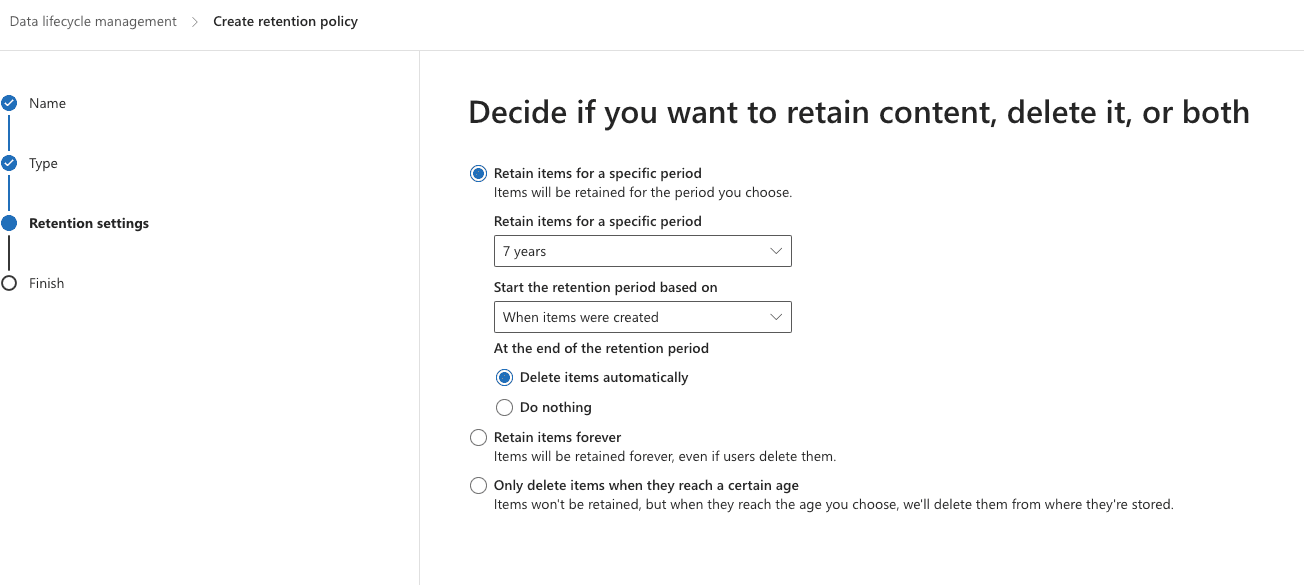
Task: Click the Retention settings step label
Action: [89, 223]
